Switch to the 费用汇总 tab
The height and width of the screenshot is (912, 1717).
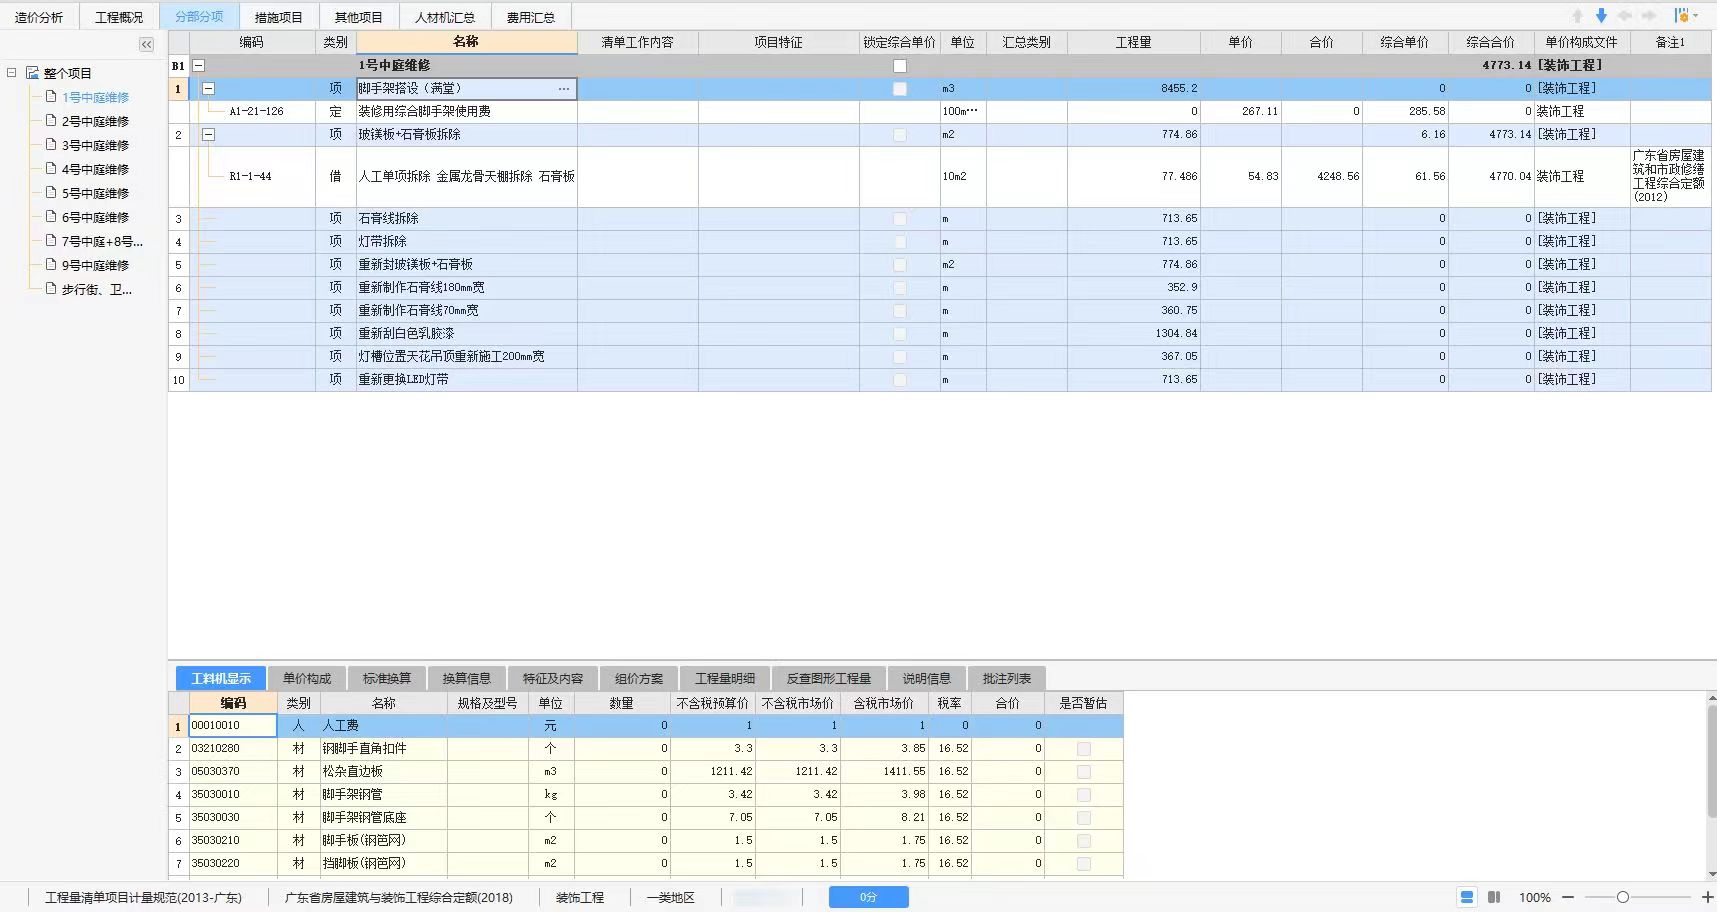coord(531,17)
